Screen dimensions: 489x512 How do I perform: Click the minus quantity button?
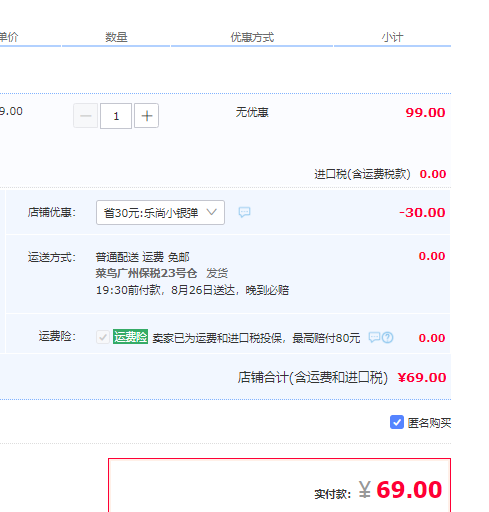pos(86,116)
